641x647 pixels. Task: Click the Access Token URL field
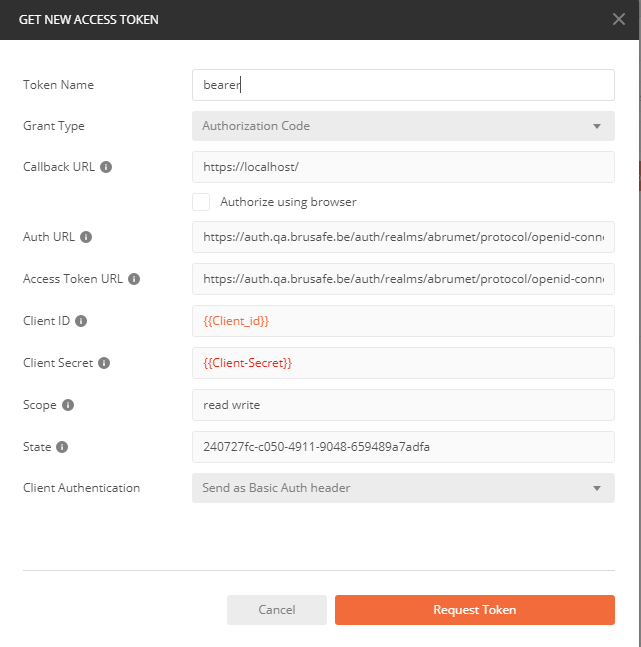click(403, 279)
